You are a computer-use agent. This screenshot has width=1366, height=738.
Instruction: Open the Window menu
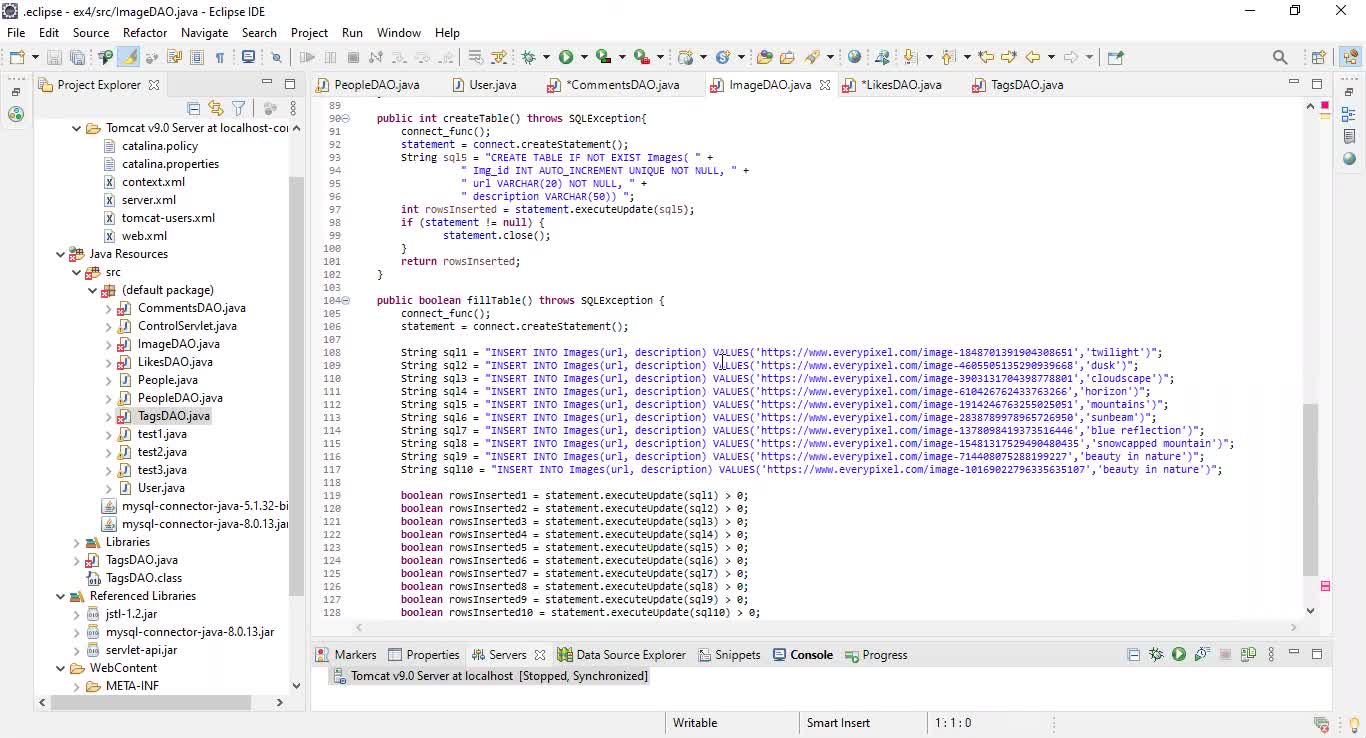[398, 32]
